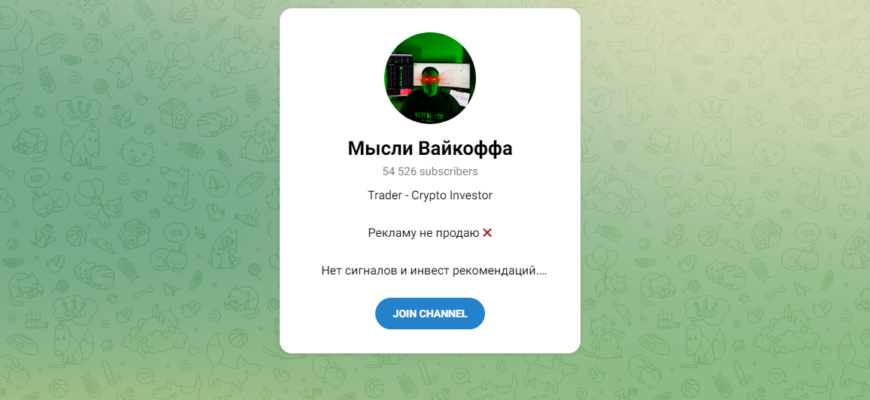The height and width of the screenshot is (400, 870).
Task: Select the 54 526 subscribers count text
Action: (x=430, y=171)
